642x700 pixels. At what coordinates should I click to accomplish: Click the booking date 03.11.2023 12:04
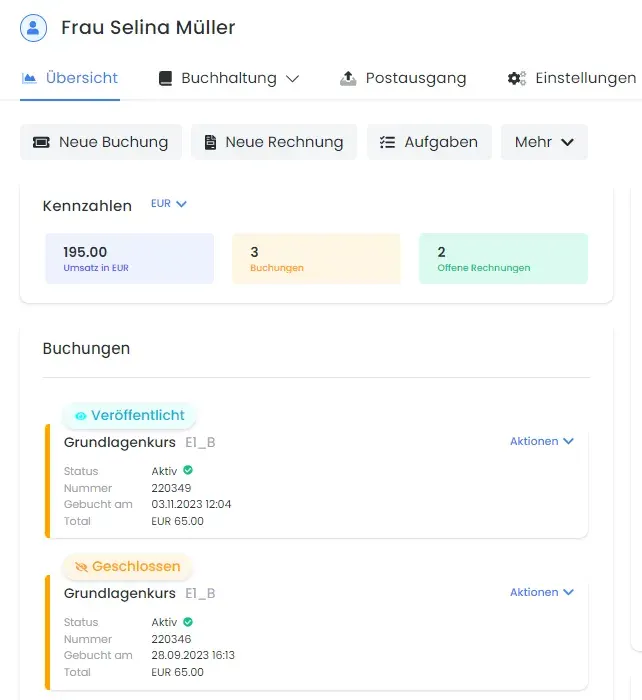coord(191,504)
